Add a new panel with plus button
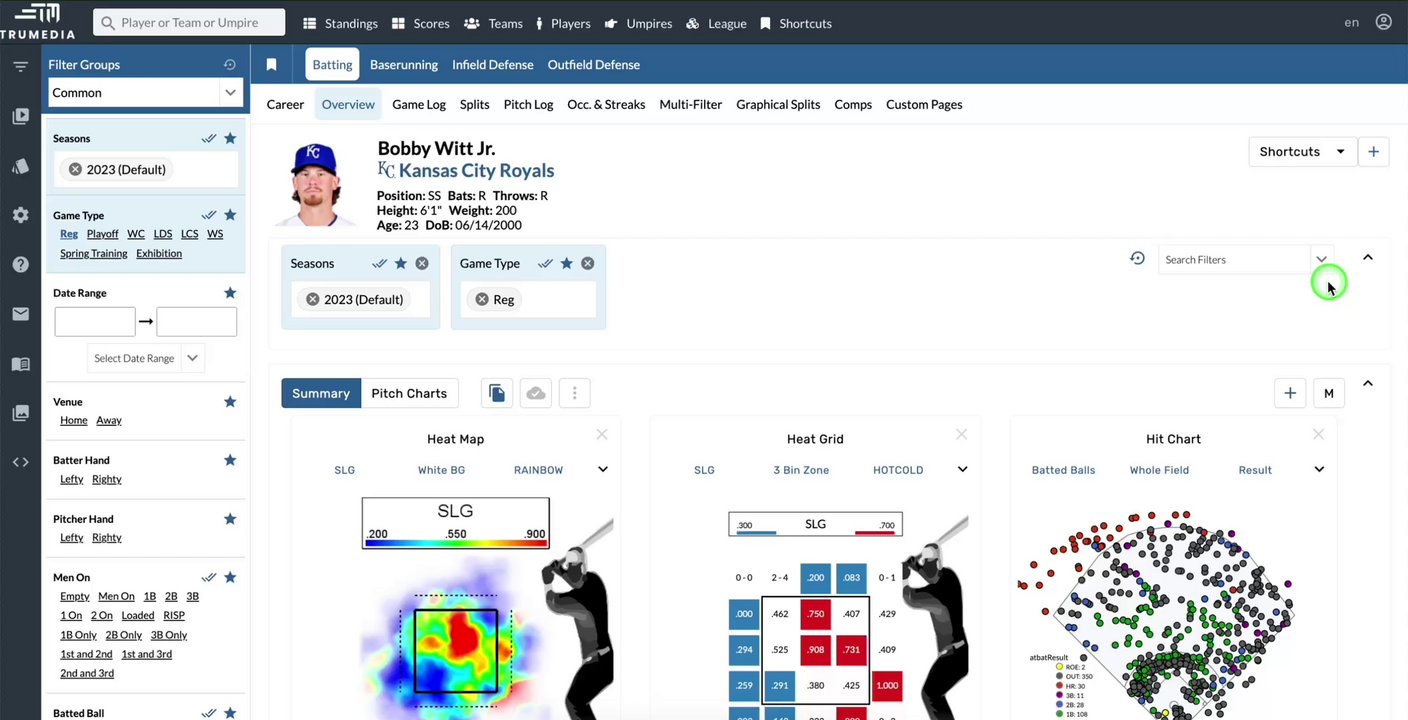The image size is (1408, 720). (1290, 393)
